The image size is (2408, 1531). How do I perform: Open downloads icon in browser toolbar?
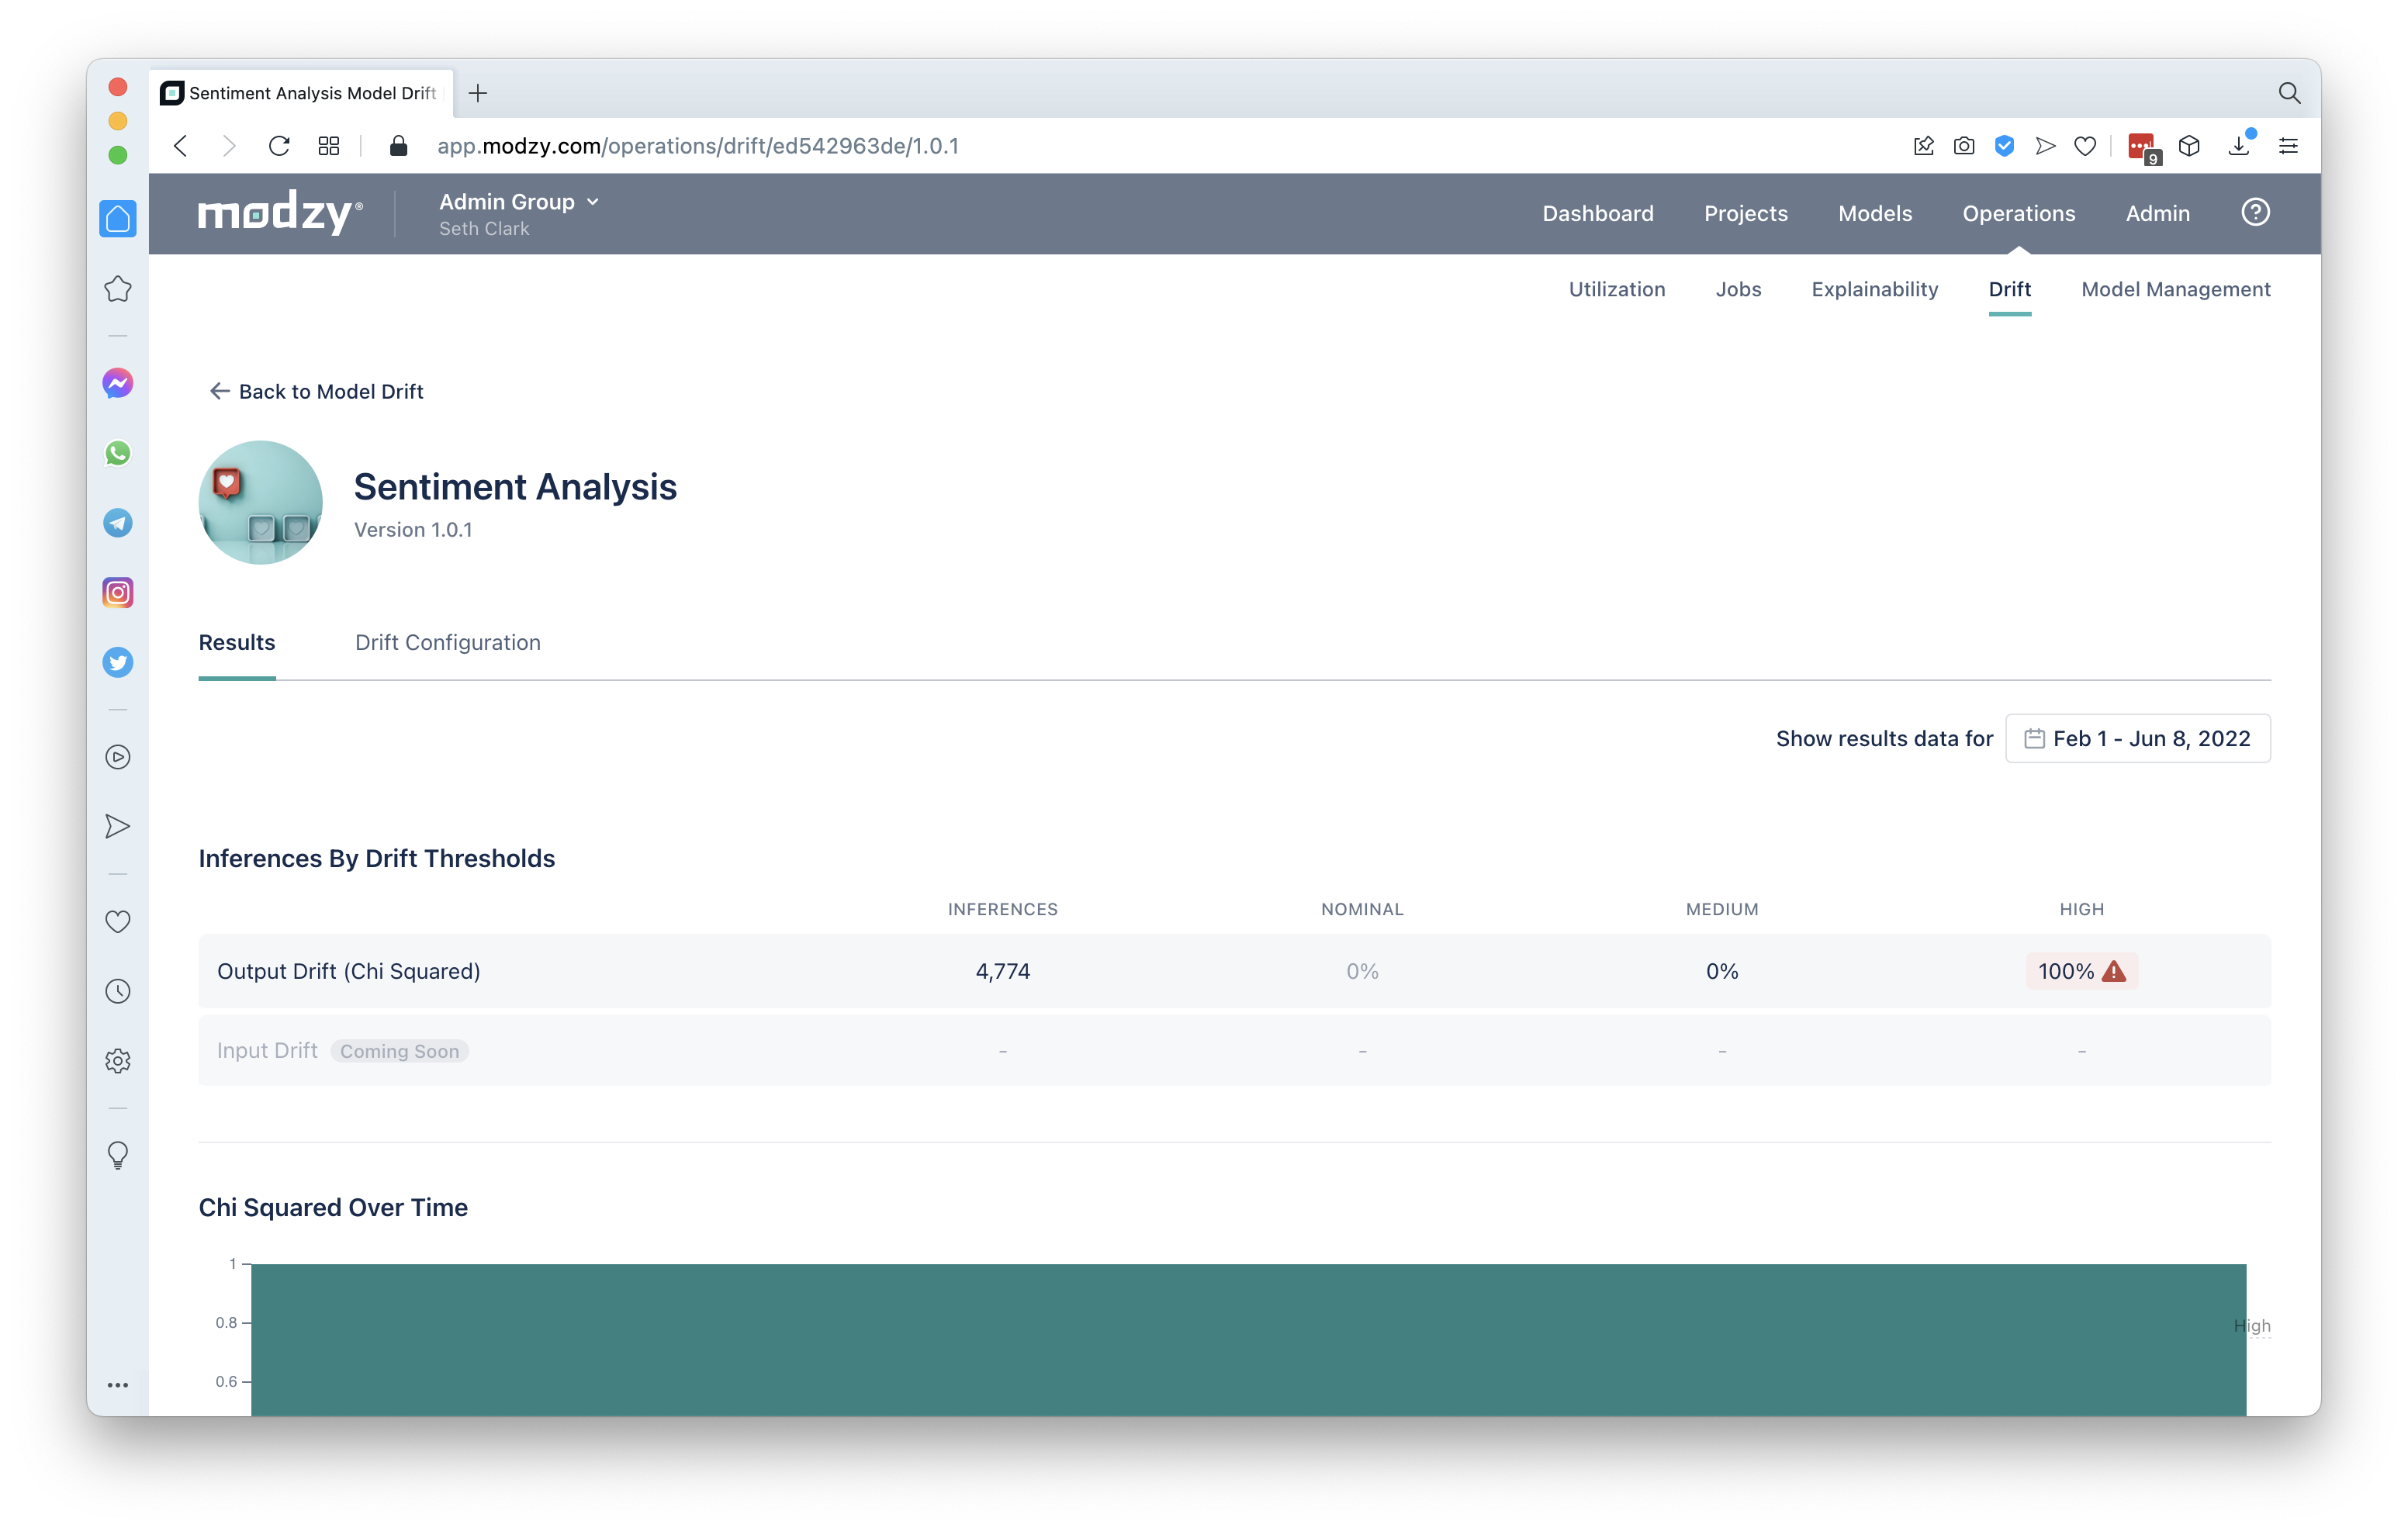click(x=2239, y=146)
